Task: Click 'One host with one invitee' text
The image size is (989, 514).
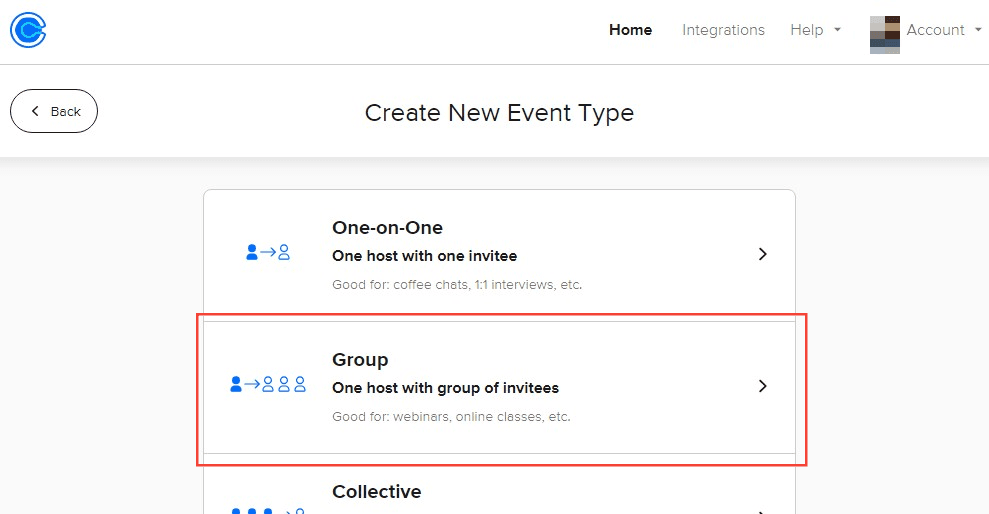Action: [x=424, y=256]
